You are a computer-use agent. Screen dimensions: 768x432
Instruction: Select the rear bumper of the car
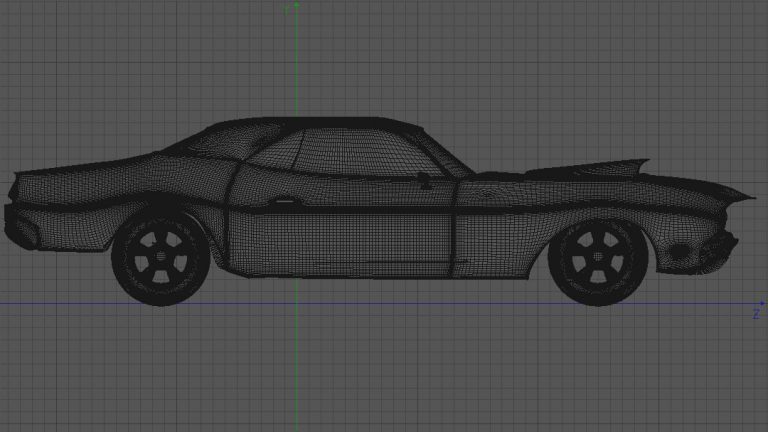point(22,228)
